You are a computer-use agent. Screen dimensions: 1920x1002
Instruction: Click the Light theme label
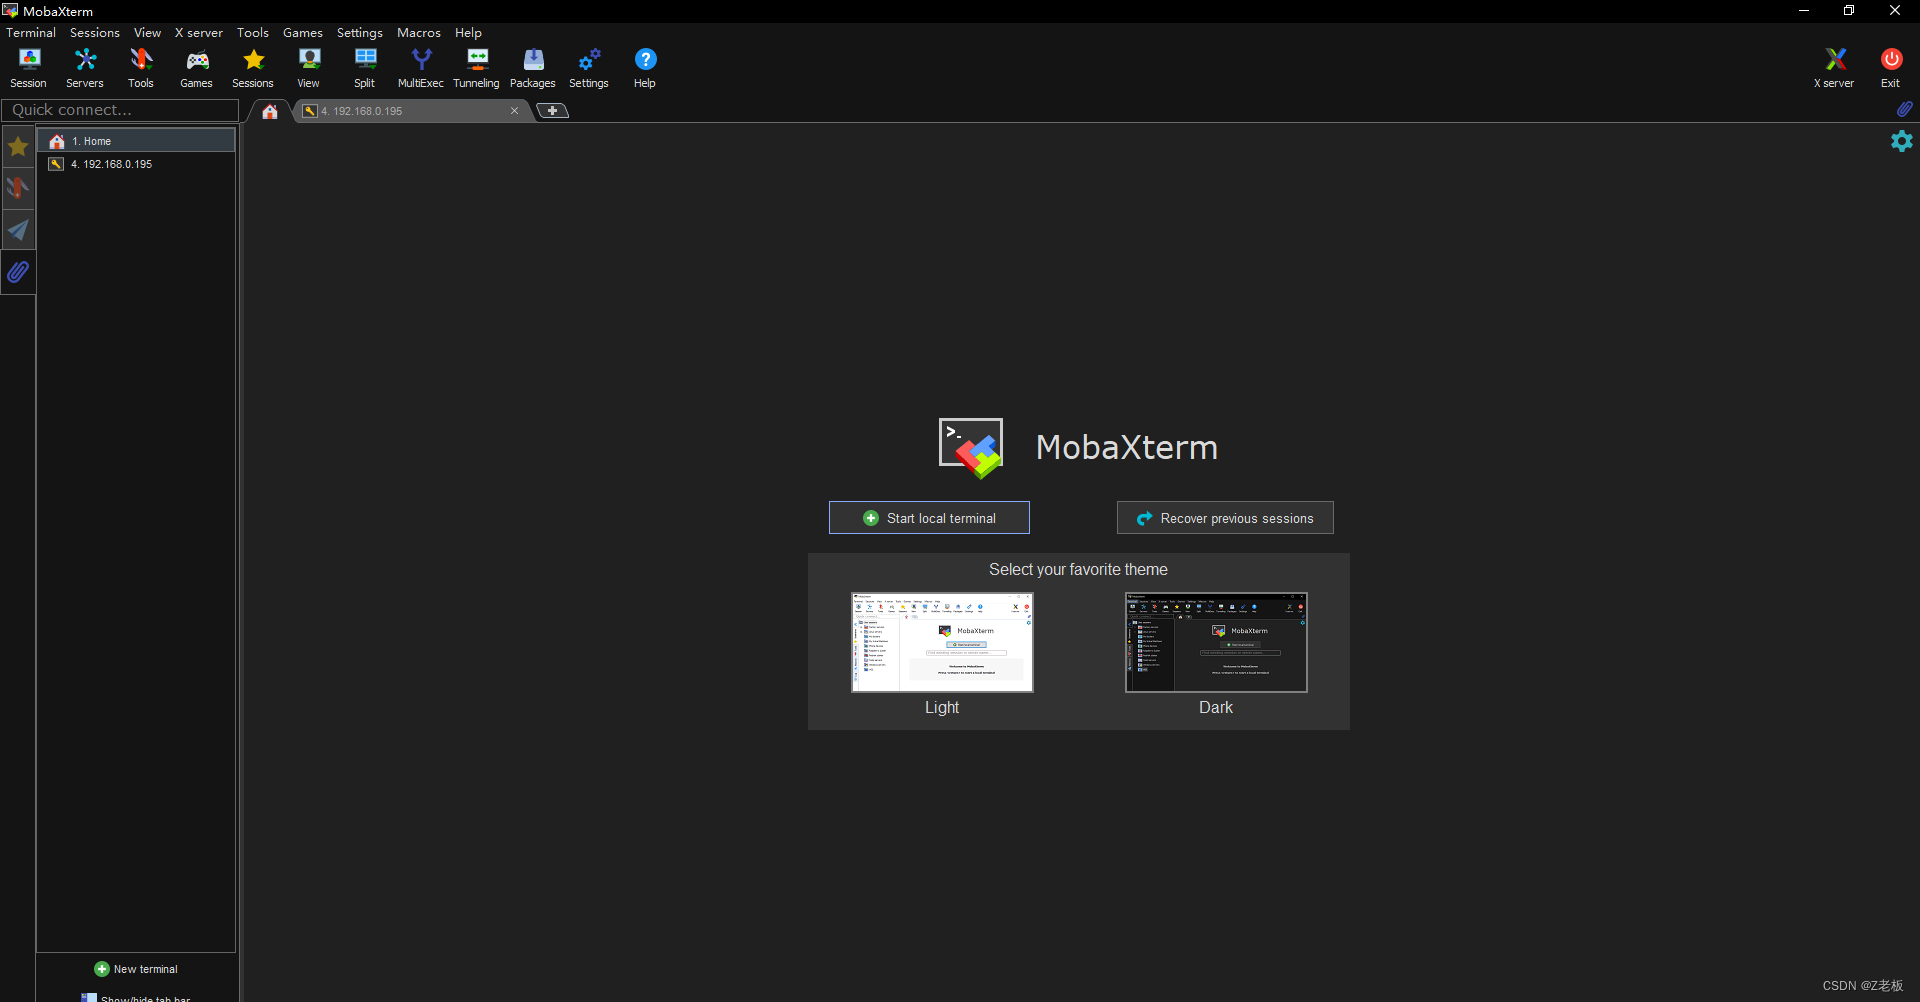coord(942,707)
